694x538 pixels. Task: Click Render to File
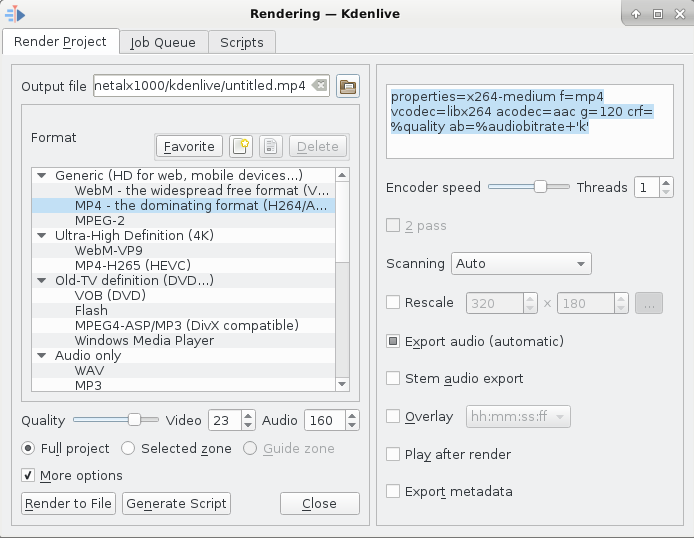pos(68,503)
